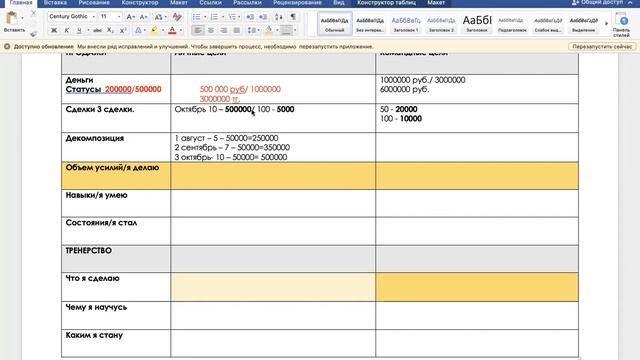This screenshot has height=360, width=640.
Task: Apply the Заголовок 1 style
Action: [406, 24]
